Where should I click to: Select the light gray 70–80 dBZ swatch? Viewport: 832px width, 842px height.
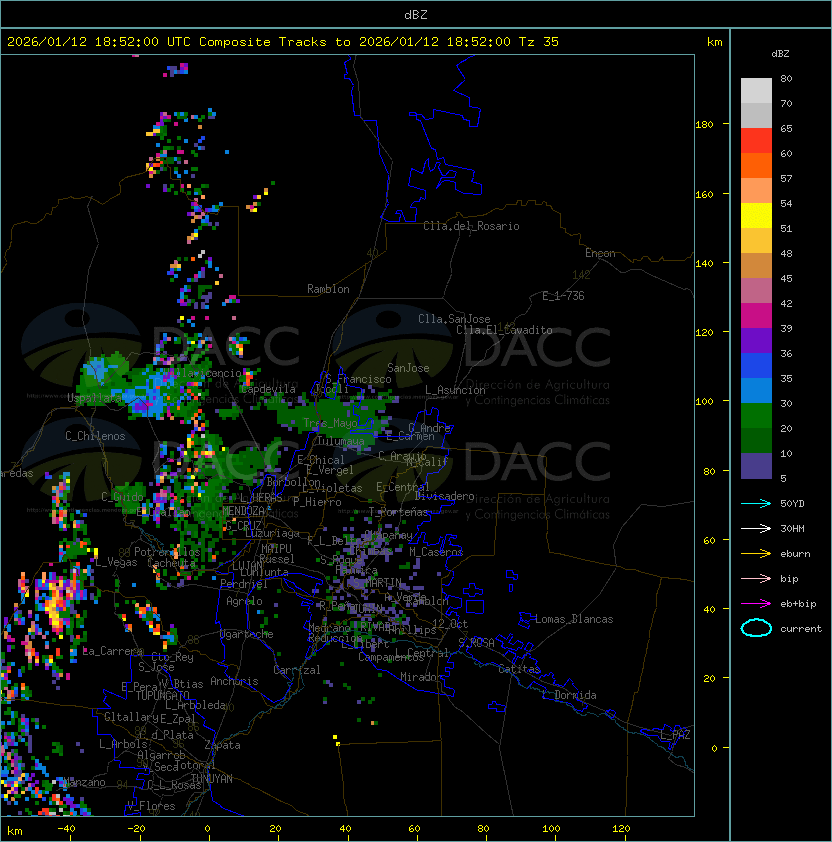[756, 91]
